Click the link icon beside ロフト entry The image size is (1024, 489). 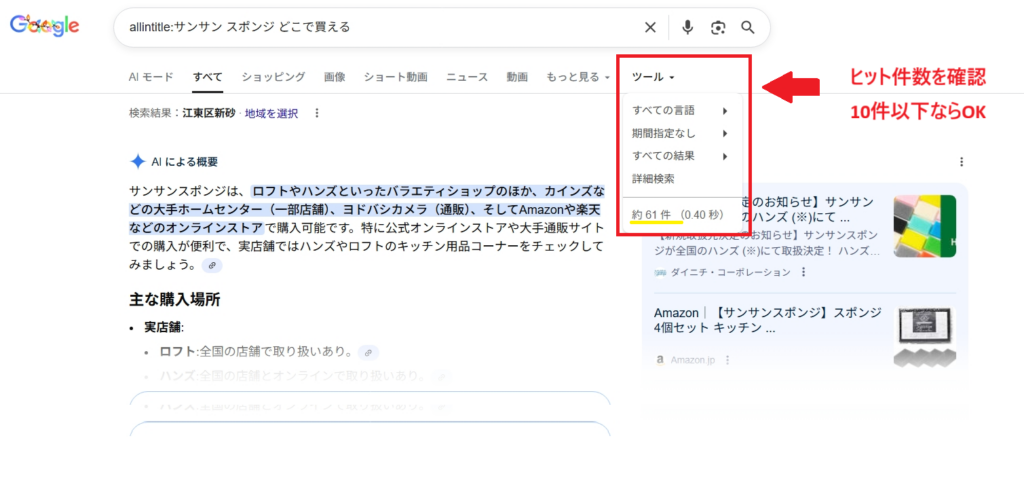(x=368, y=352)
